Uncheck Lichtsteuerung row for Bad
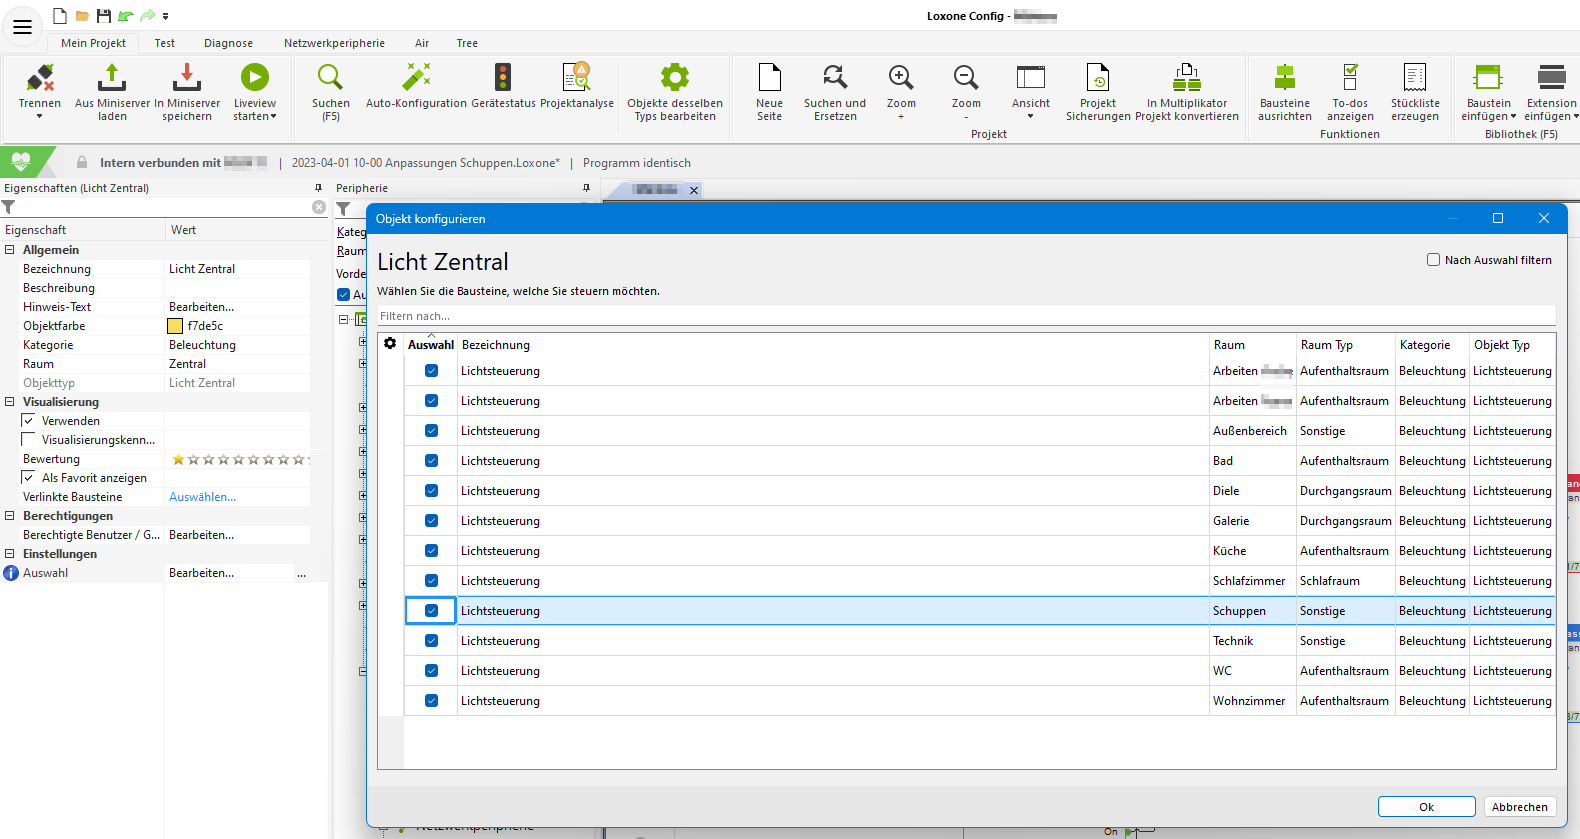This screenshot has width=1580, height=839. click(431, 461)
